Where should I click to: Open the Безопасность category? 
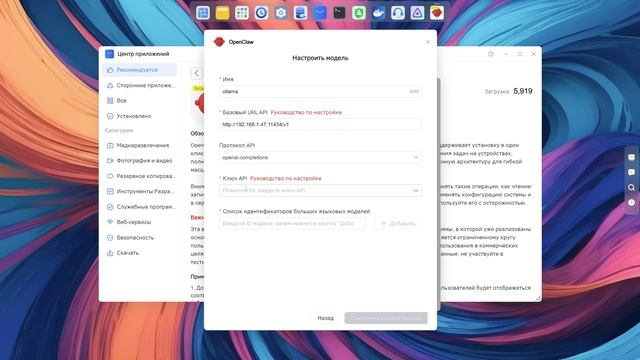click(140, 237)
